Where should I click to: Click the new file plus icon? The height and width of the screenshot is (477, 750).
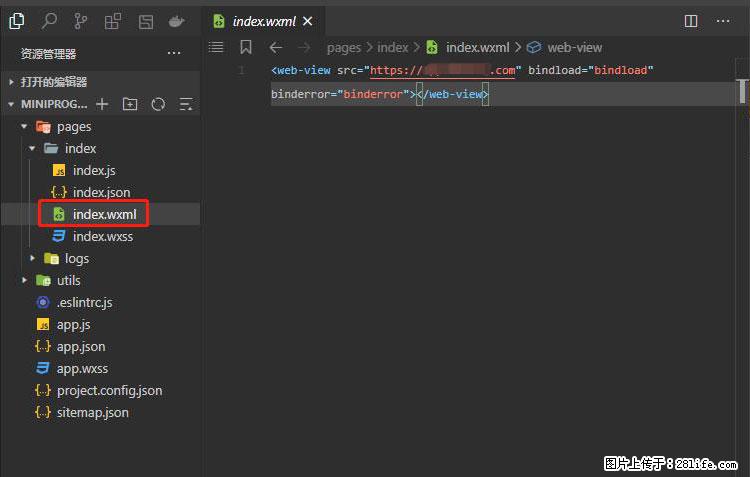(x=101, y=104)
